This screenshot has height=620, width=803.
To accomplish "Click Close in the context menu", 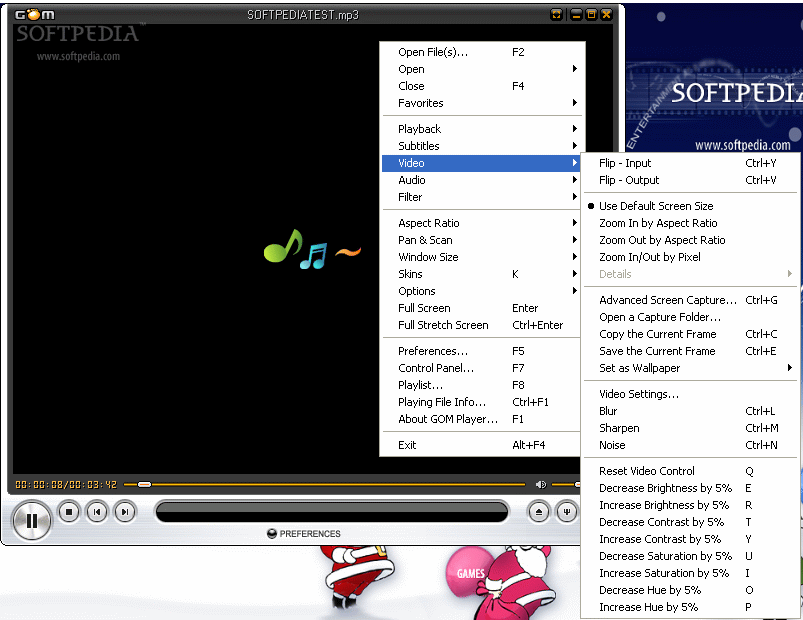I will click(481, 85).
